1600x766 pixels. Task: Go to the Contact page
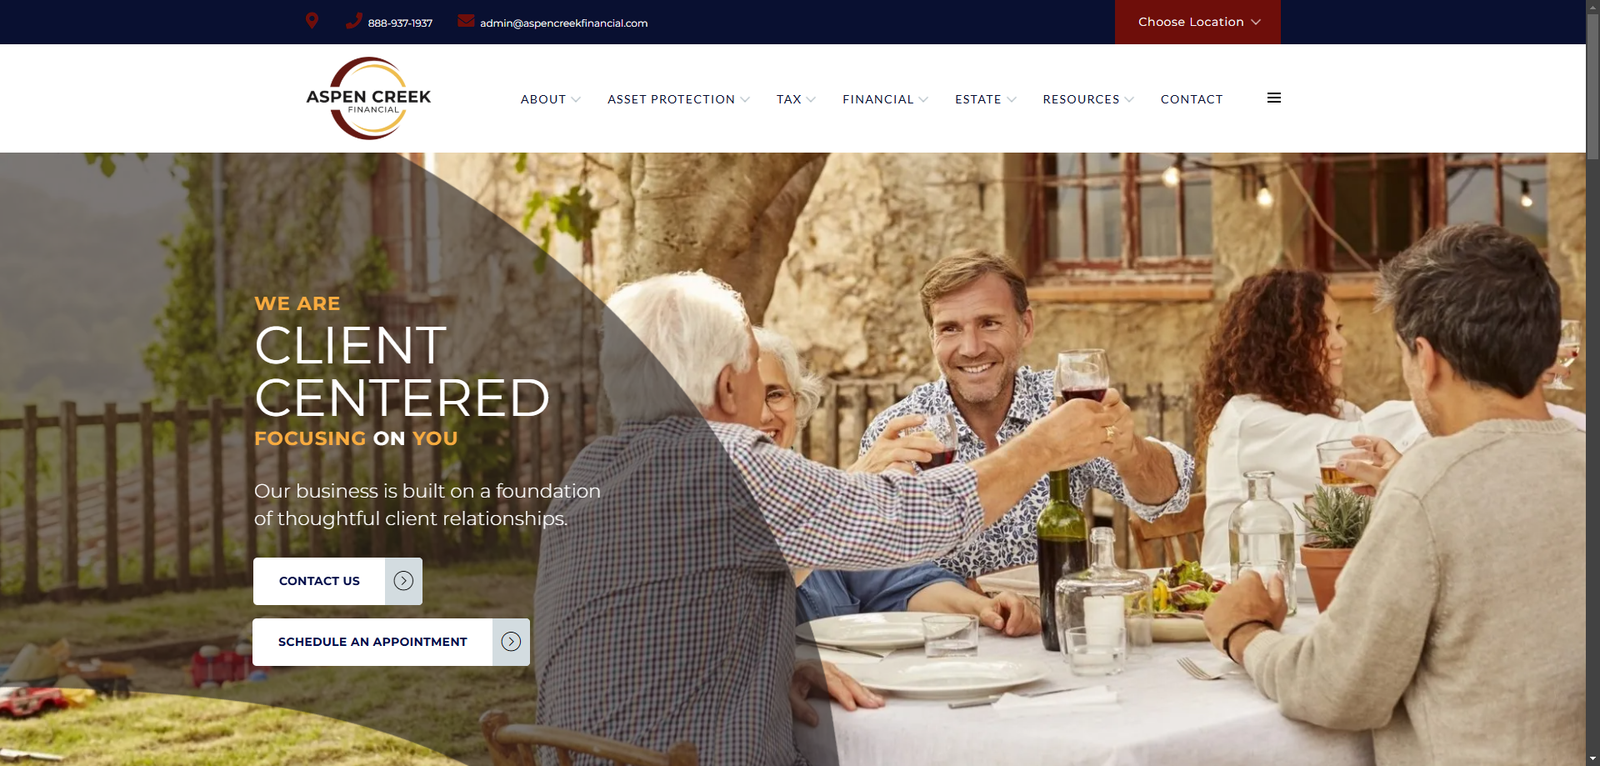[1191, 100]
